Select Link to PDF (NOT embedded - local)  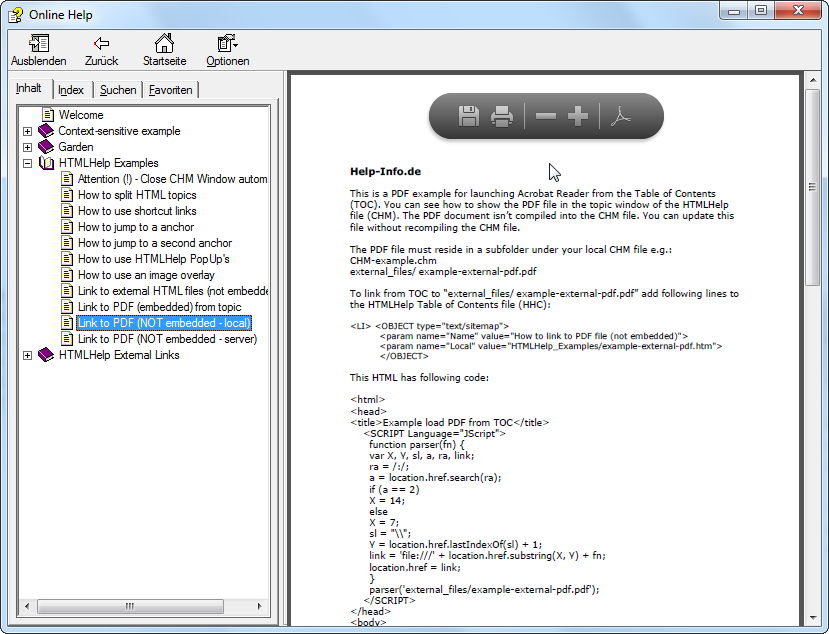coord(164,323)
